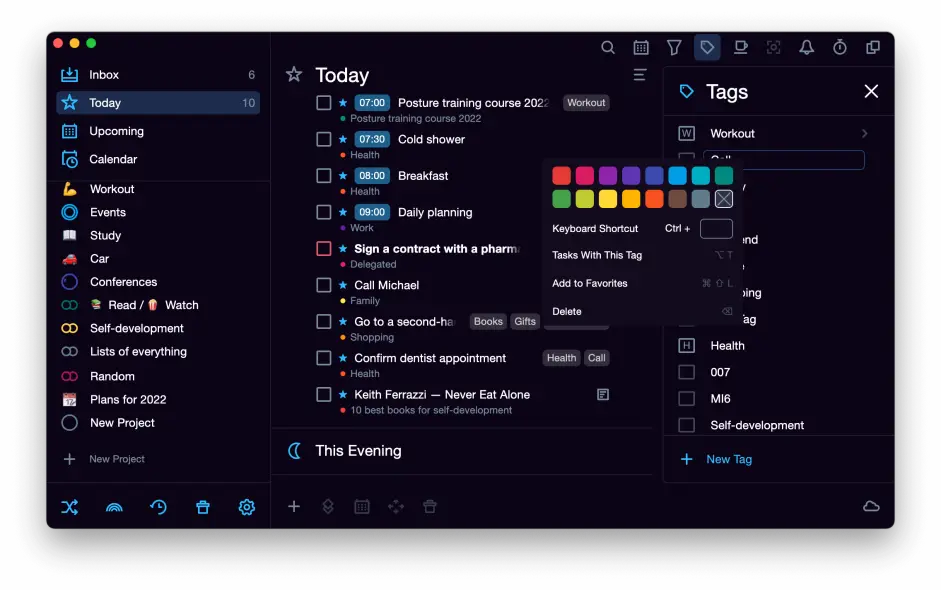This screenshot has height=590, width=941.
Task: Click the shuffle icon in sidebar footer
Action: point(69,507)
